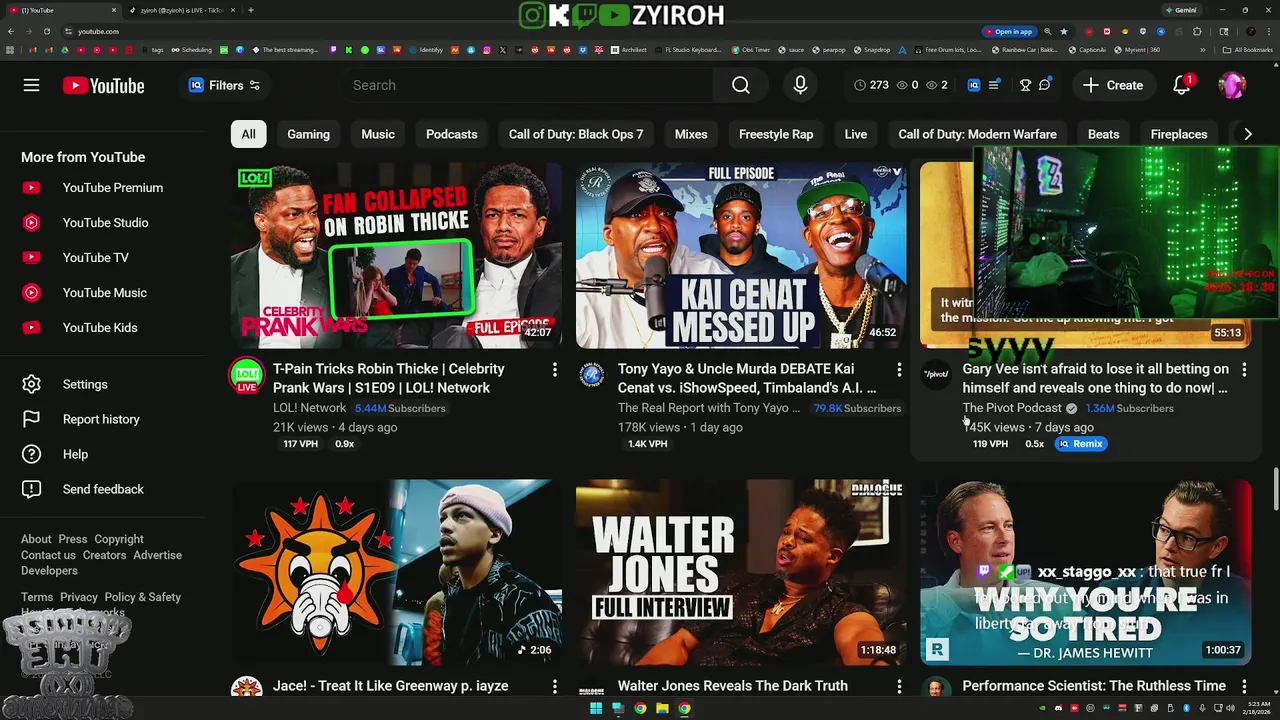Open the Kai Cenat Messed Up thumbnail
Image resolution: width=1280 pixels, height=720 pixels.
tap(741, 255)
